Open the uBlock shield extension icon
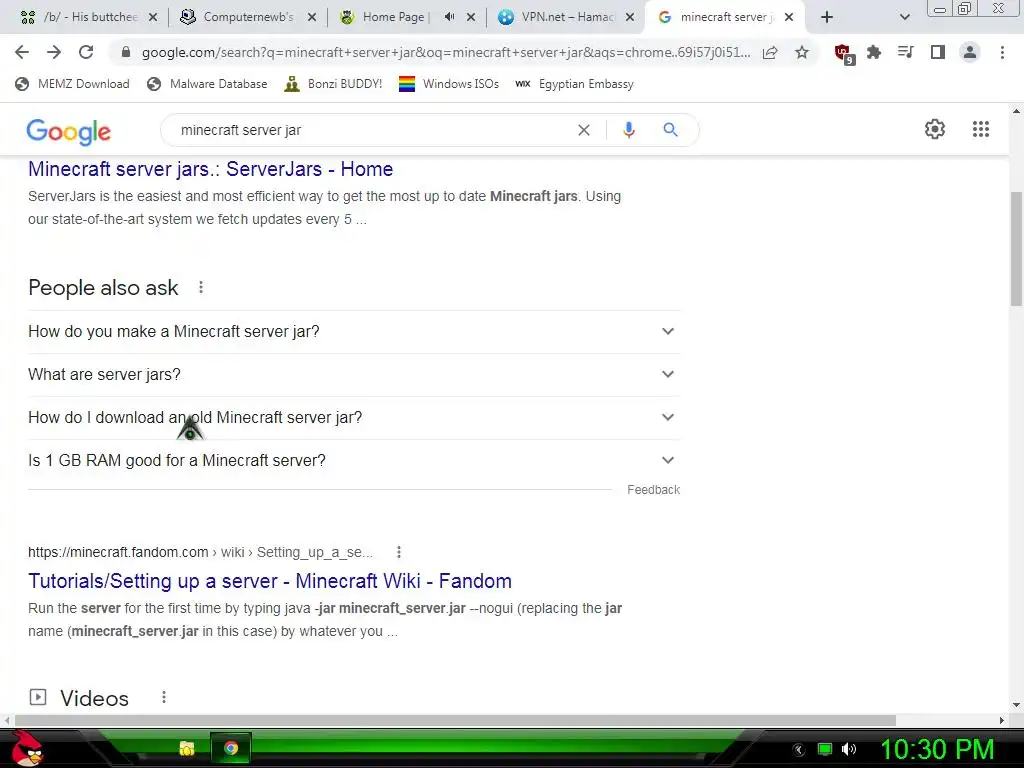This screenshot has width=1024, height=768. 843,53
